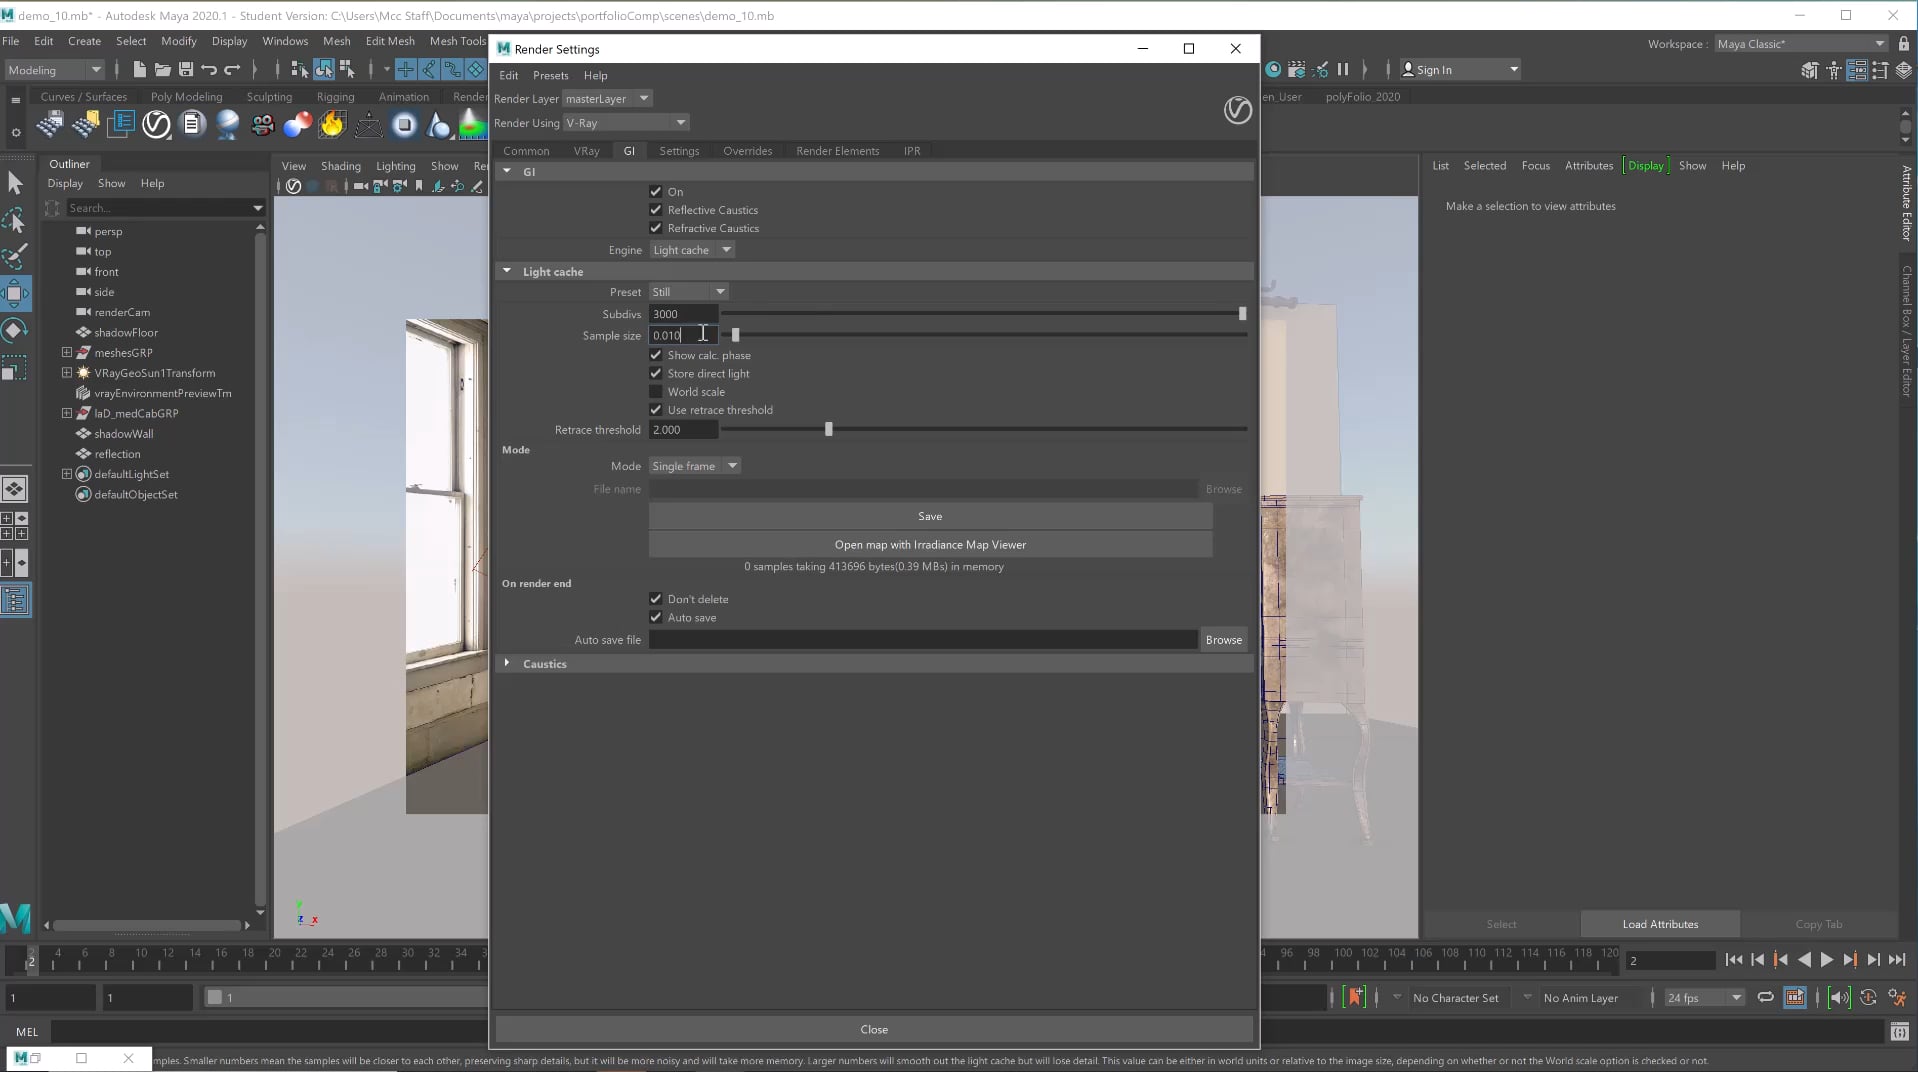Uncheck Show calc. phase
The width and height of the screenshot is (1918, 1072).
[x=656, y=355]
